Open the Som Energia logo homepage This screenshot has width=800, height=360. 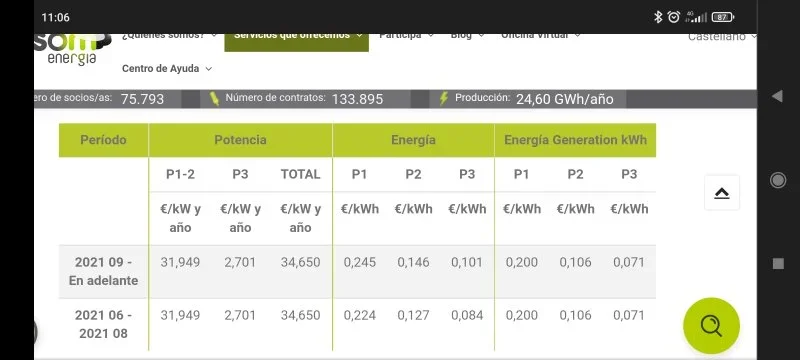[x=72, y=49]
